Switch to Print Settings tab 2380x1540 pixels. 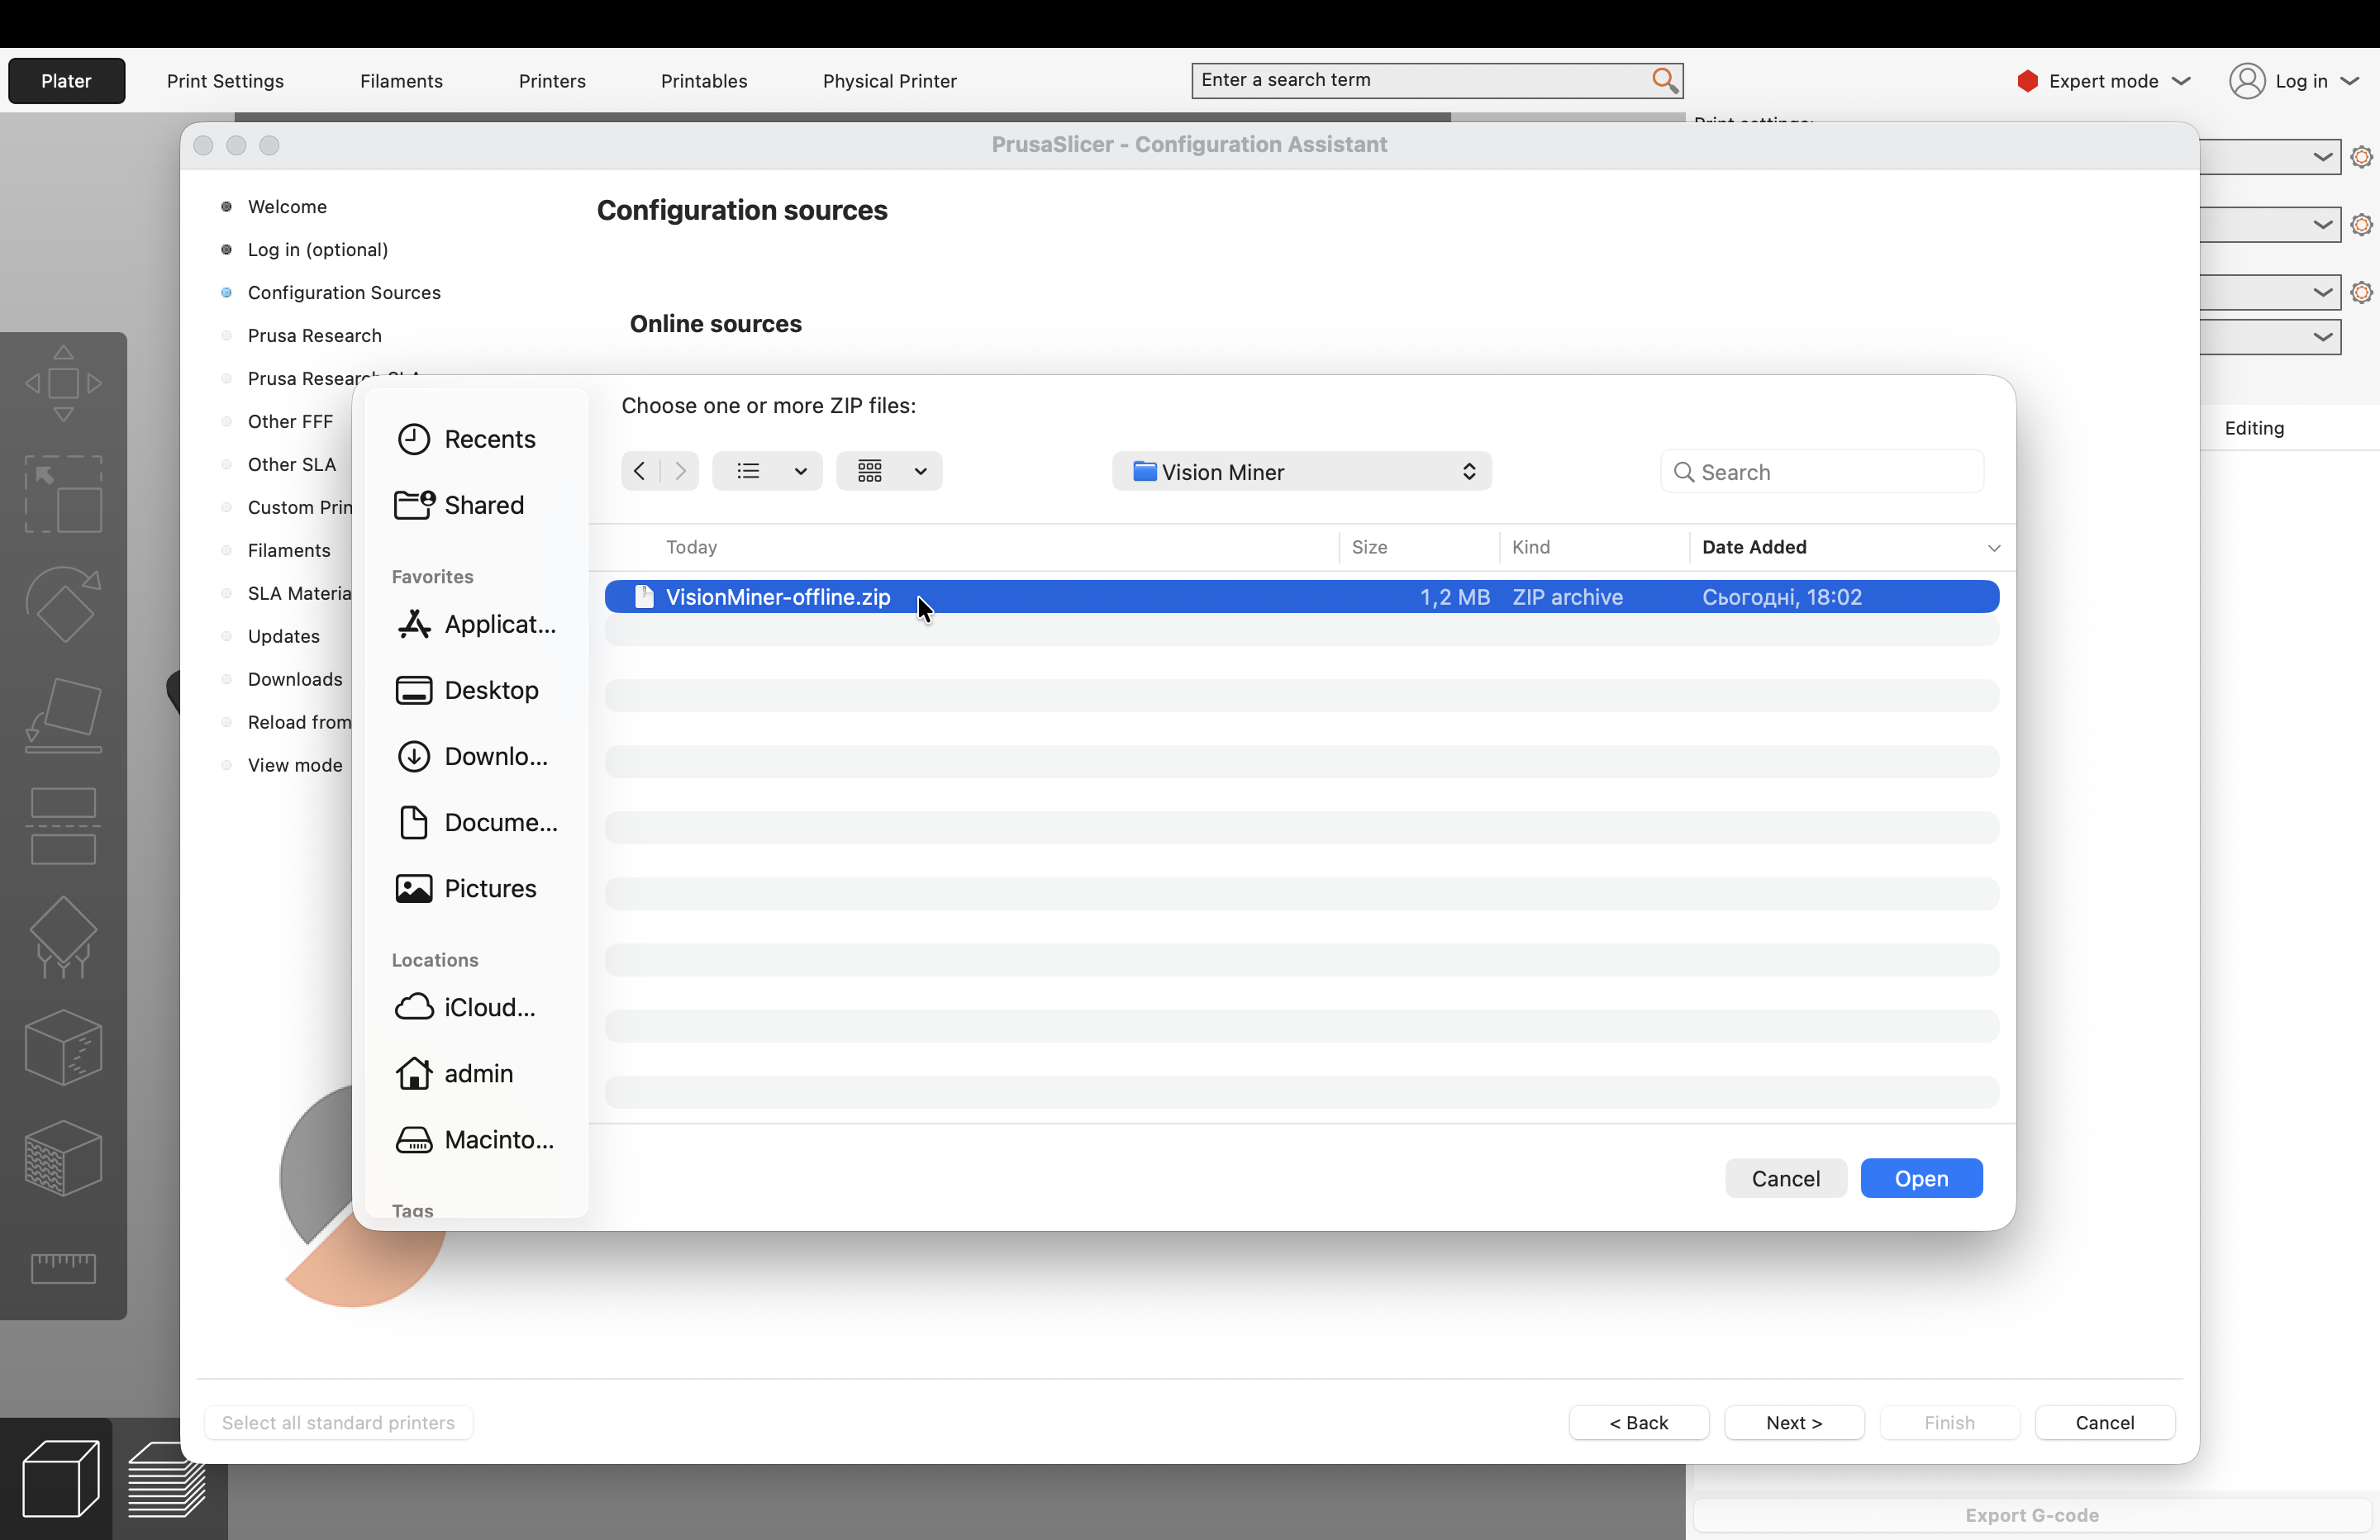coord(225,81)
